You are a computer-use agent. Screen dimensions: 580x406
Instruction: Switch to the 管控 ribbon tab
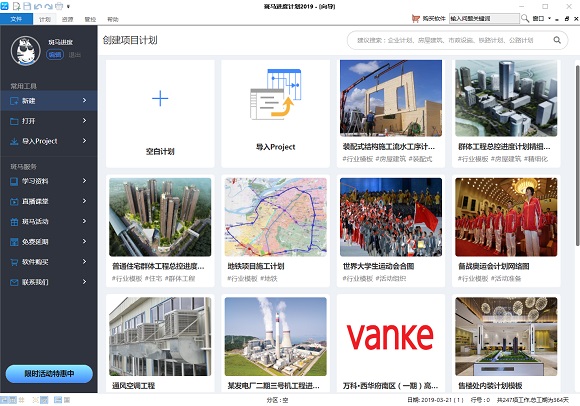coord(90,19)
